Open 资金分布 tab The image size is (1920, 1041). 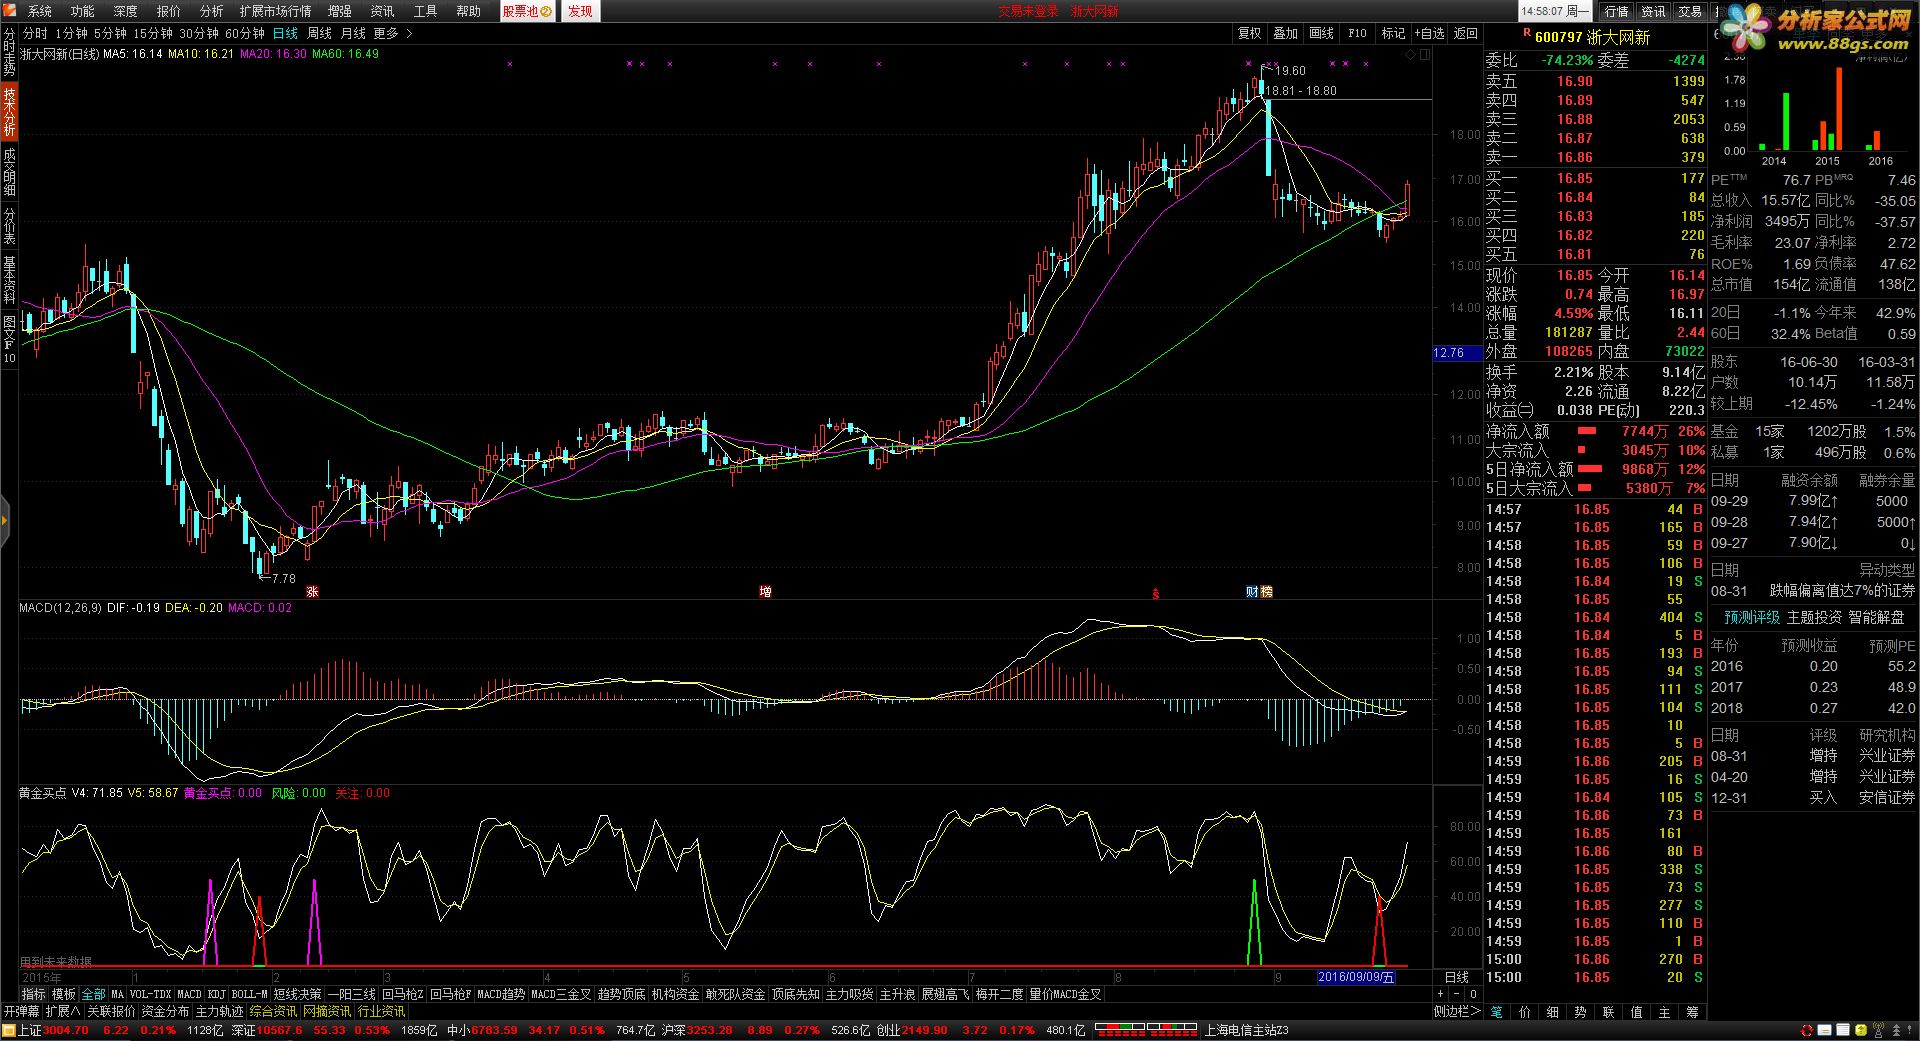coord(165,1011)
